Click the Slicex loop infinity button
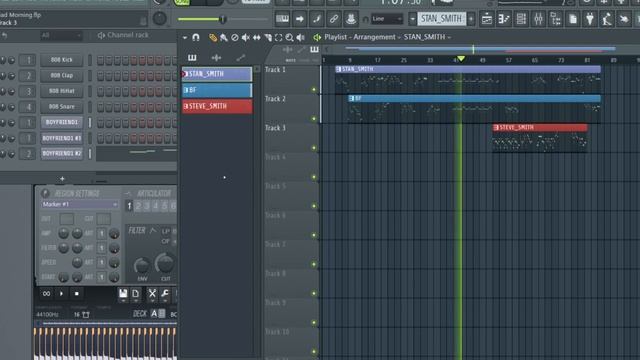The width and height of the screenshot is (640, 360). 46,293
